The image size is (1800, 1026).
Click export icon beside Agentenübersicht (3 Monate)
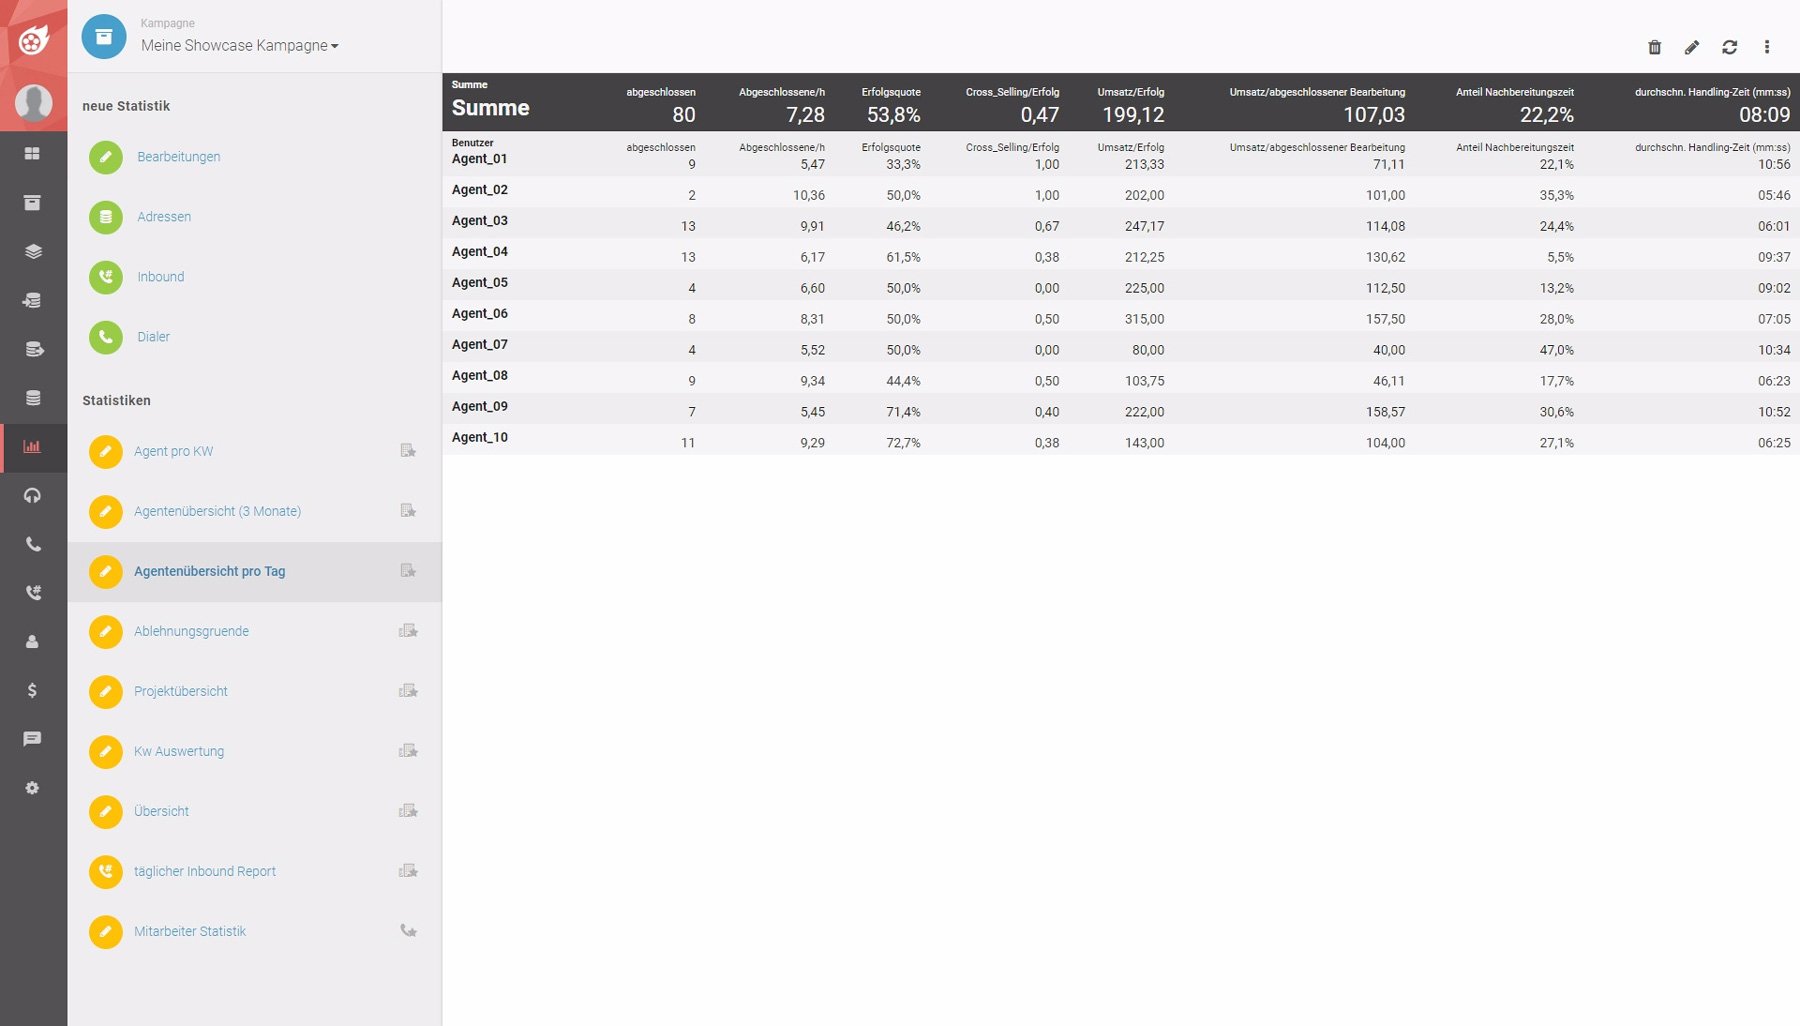408,511
